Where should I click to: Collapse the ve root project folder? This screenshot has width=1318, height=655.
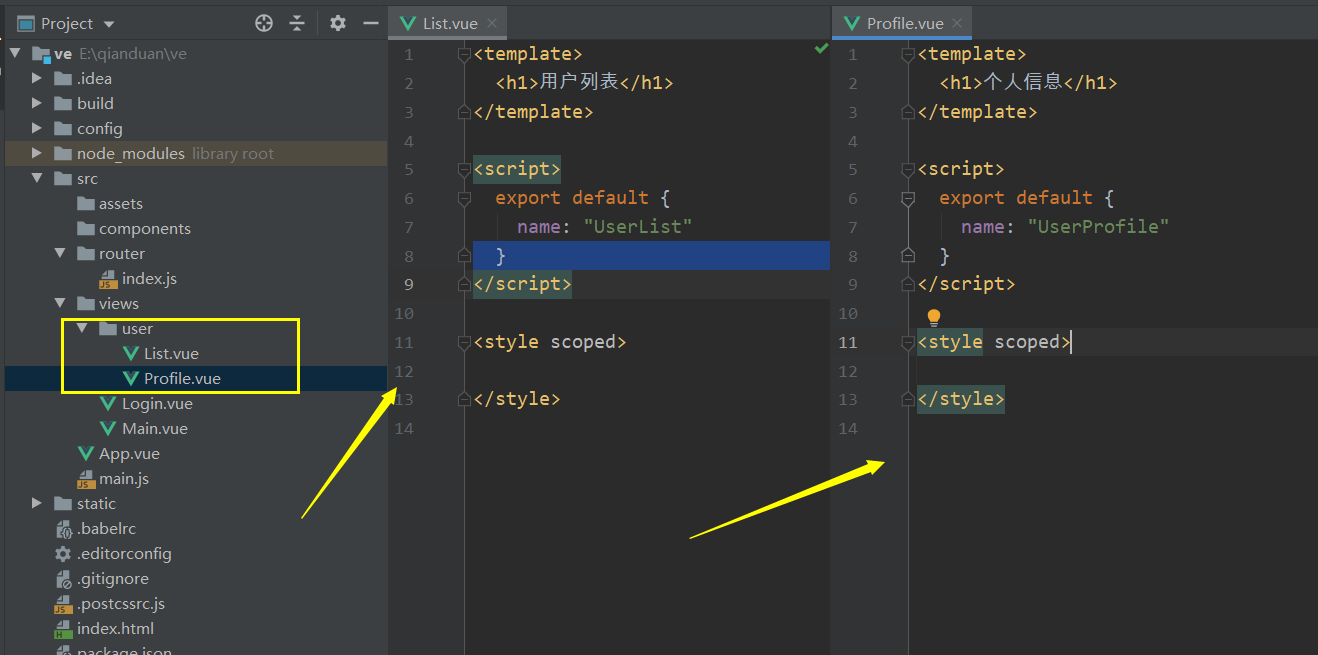(15, 54)
